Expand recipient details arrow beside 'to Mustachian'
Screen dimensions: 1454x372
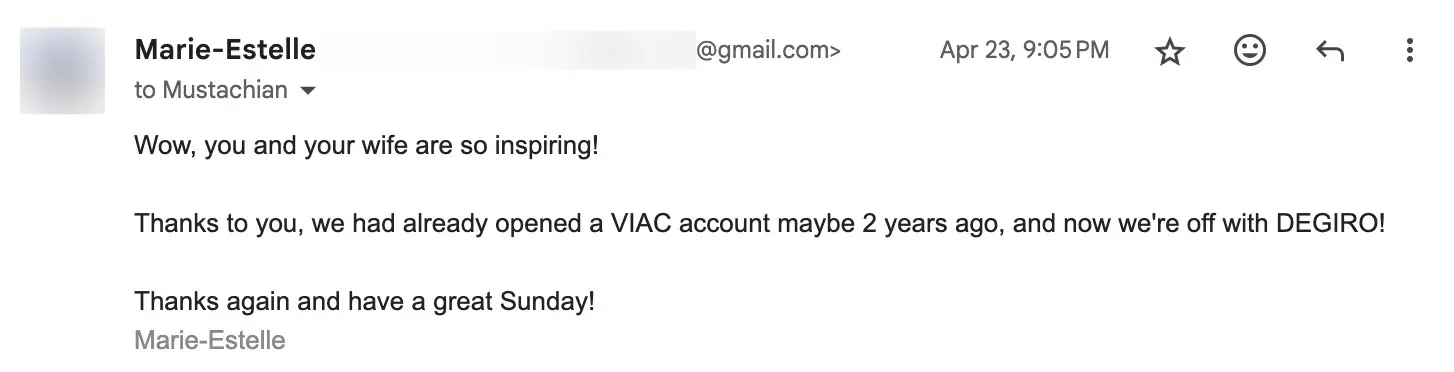click(x=308, y=91)
